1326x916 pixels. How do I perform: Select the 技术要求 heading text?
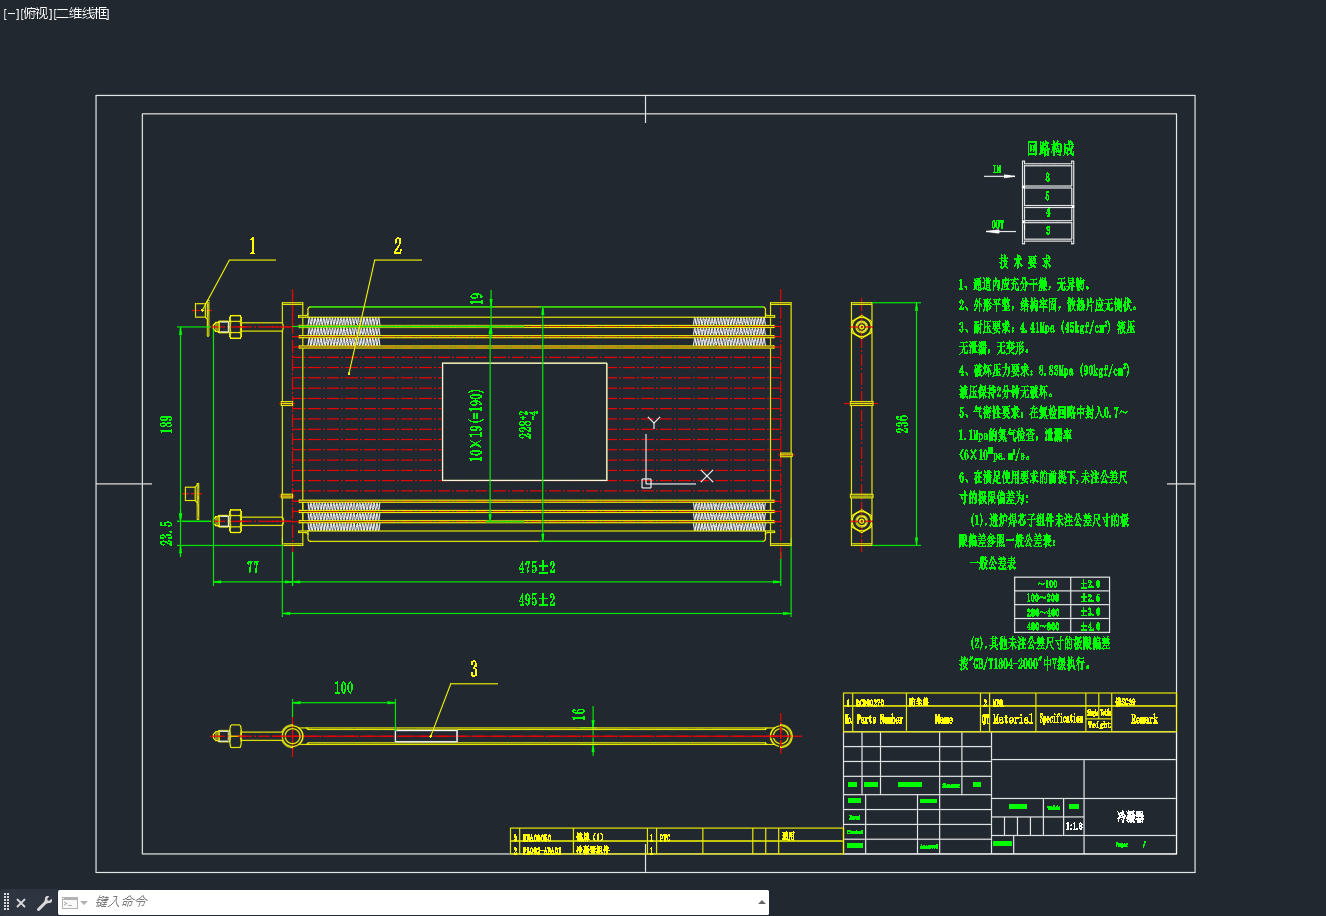(x=1025, y=261)
